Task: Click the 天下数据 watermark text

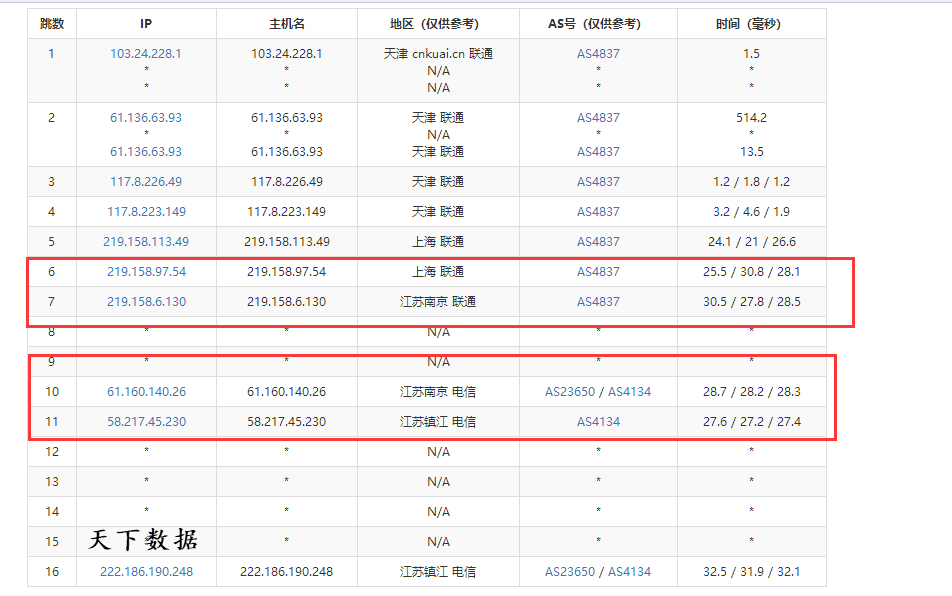Action: [x=144, y=541]
